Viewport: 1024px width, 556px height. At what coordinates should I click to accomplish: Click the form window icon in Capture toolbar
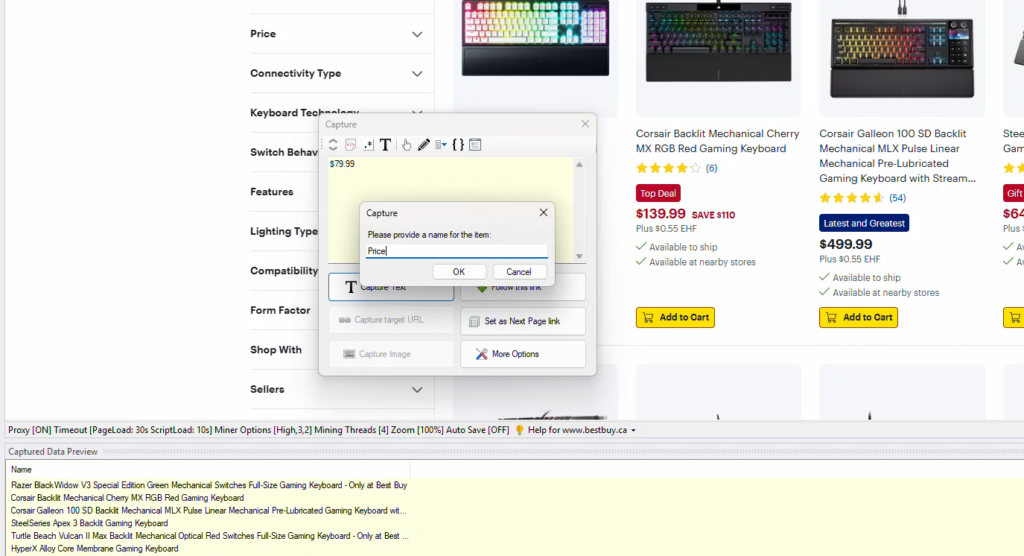[x=475, y=145]
